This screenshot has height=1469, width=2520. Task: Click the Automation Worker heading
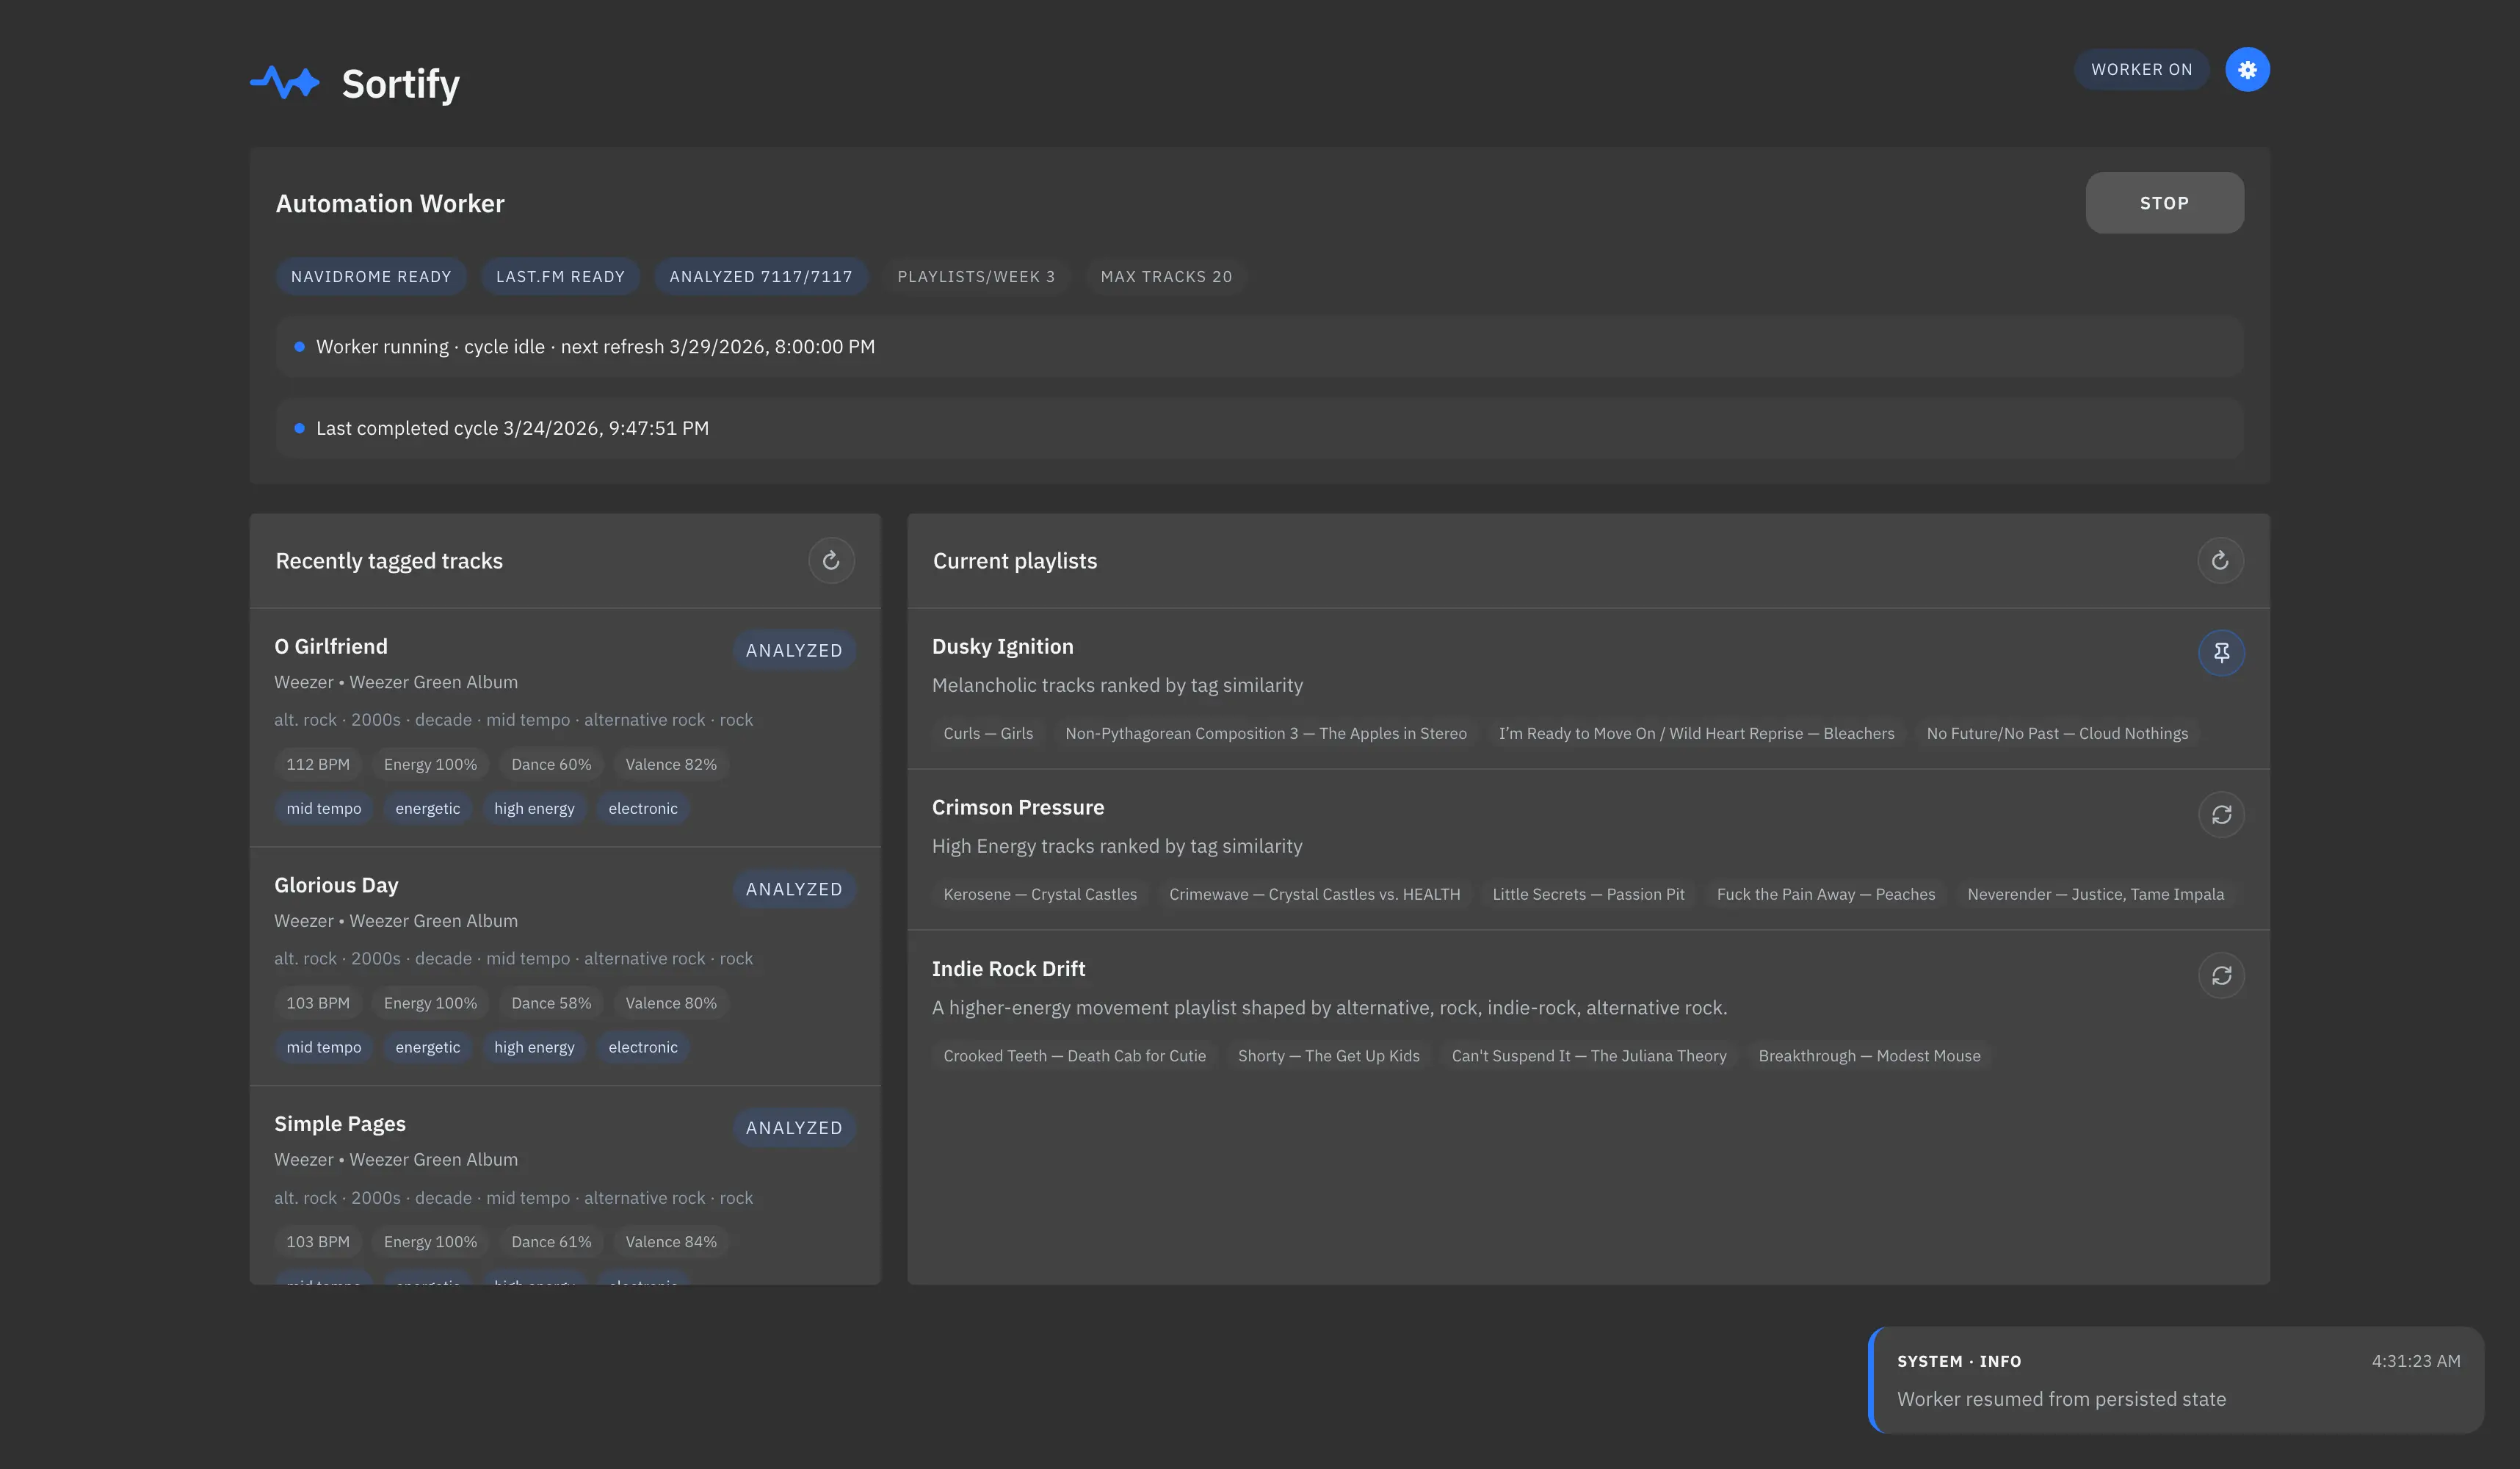pos(390,203)
